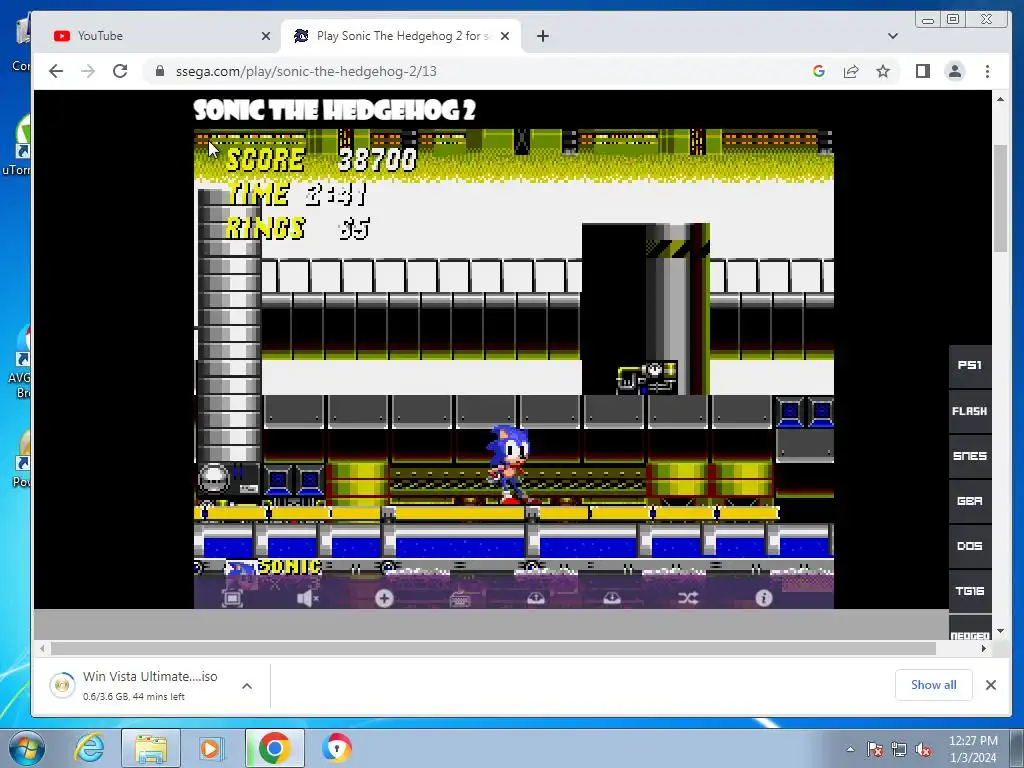This screenshot has height=768, width=1024.
Task: Open a new browser tab
Action: 543,36
